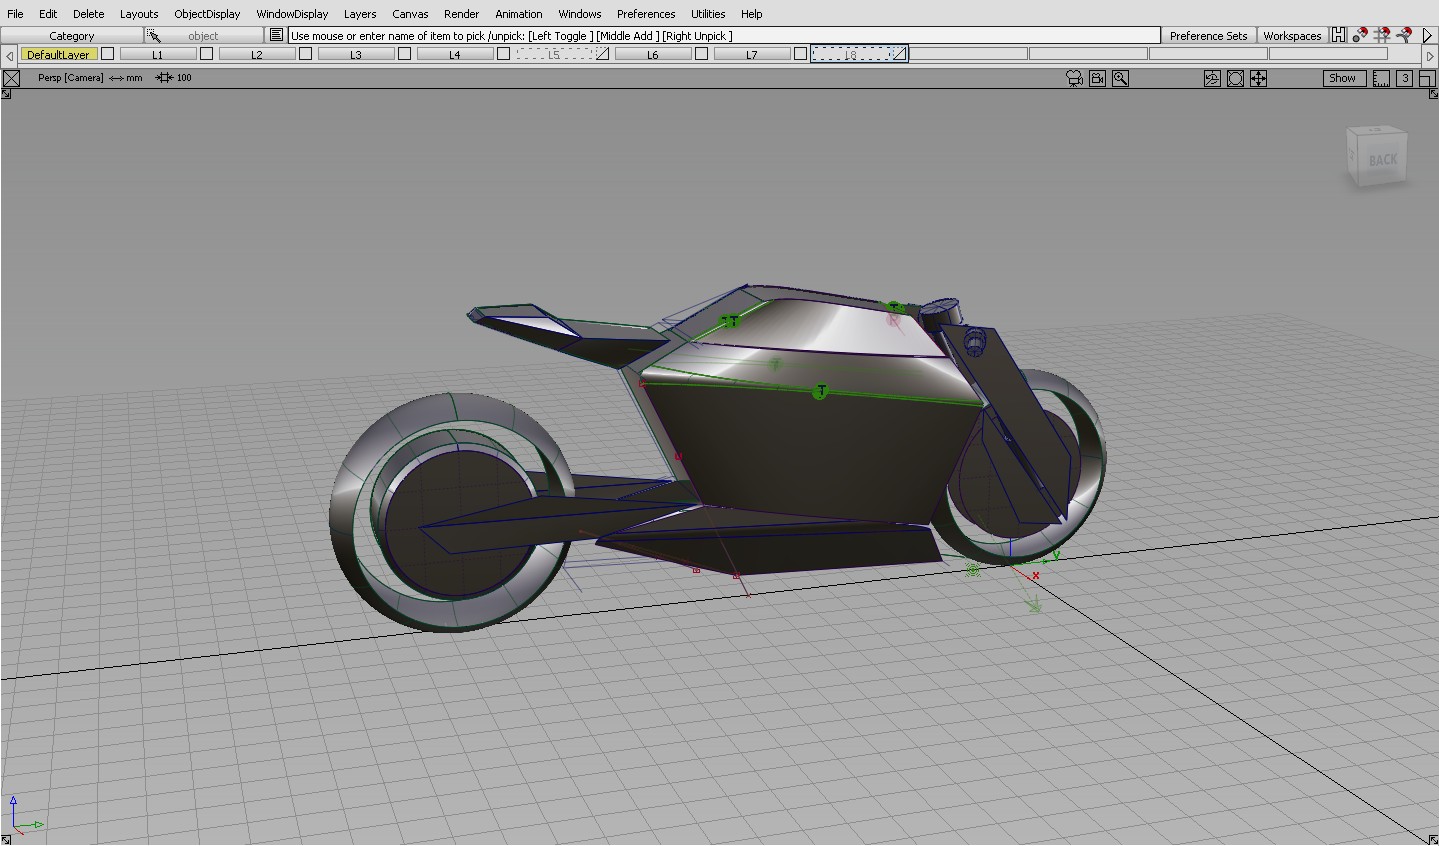
Task: Open the Workspaces dropdown
Action: click(1292, 35)
